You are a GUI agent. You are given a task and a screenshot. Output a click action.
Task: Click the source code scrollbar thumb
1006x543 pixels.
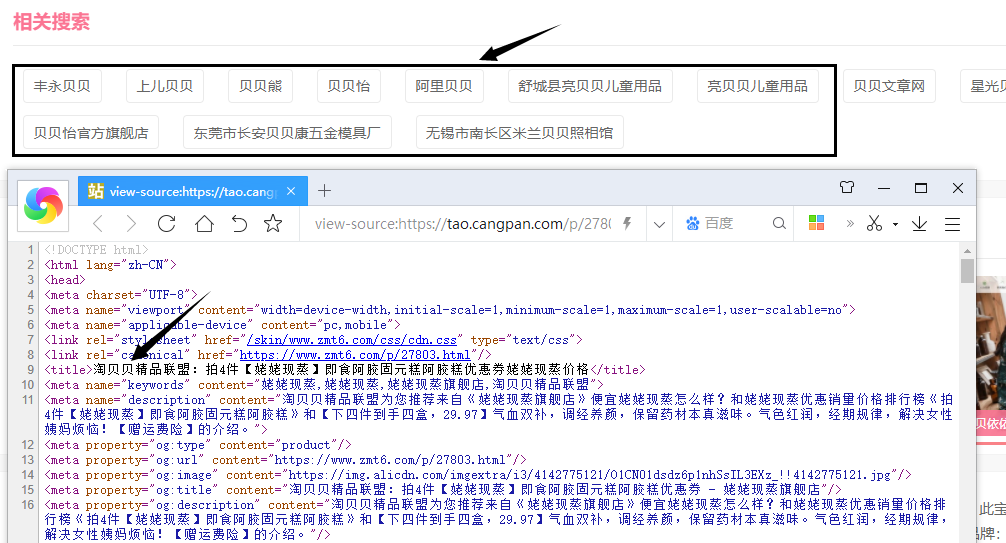[x=968, y=270]
